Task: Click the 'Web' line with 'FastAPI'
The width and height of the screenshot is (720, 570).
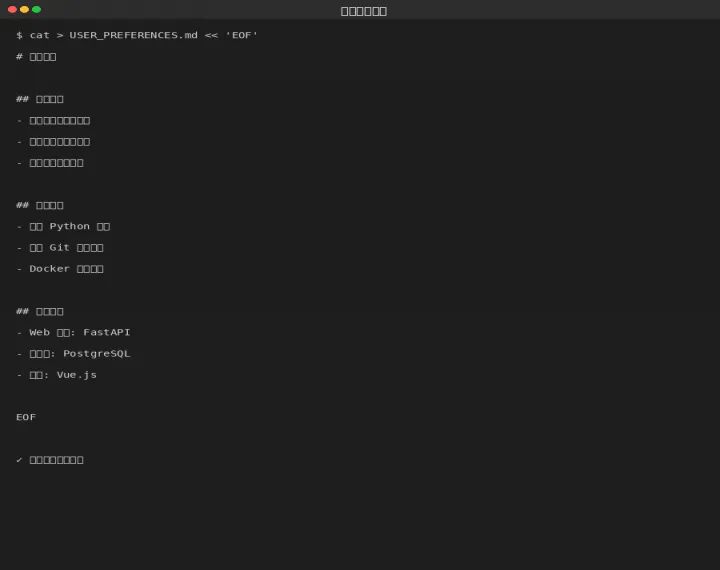Action: (73, 333)
